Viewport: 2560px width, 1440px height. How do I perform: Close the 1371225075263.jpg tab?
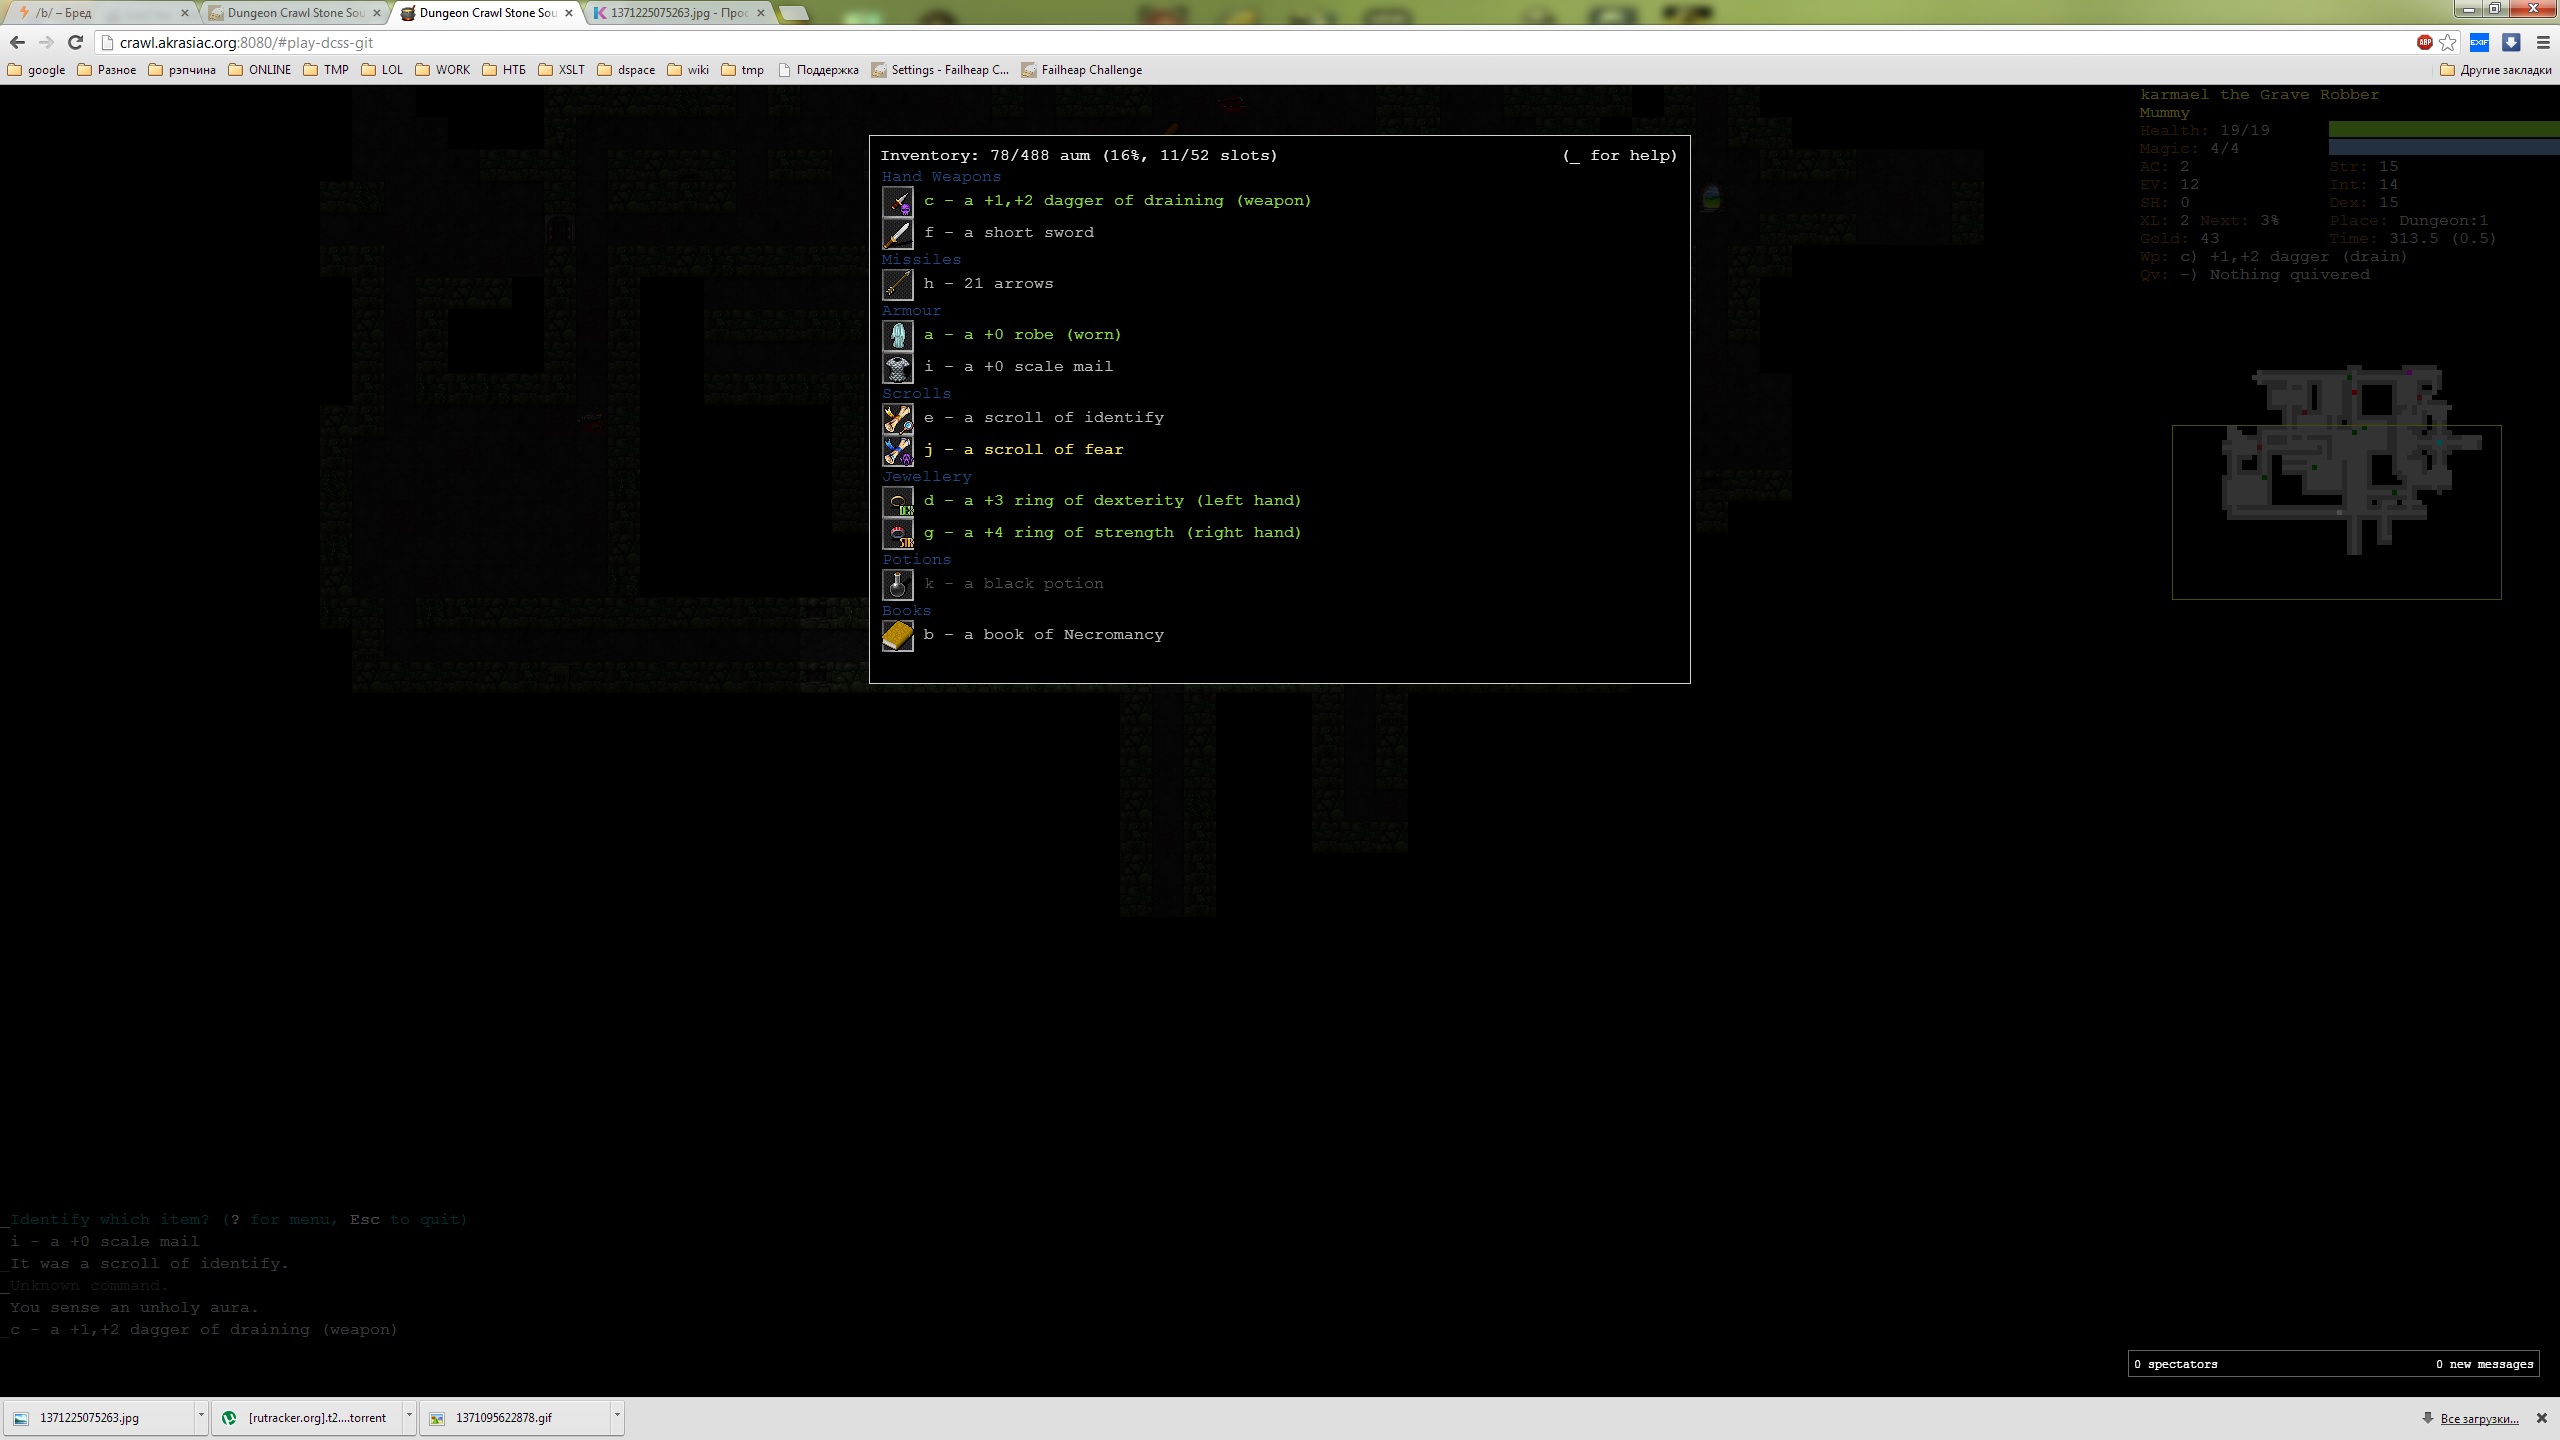(761, 13)
